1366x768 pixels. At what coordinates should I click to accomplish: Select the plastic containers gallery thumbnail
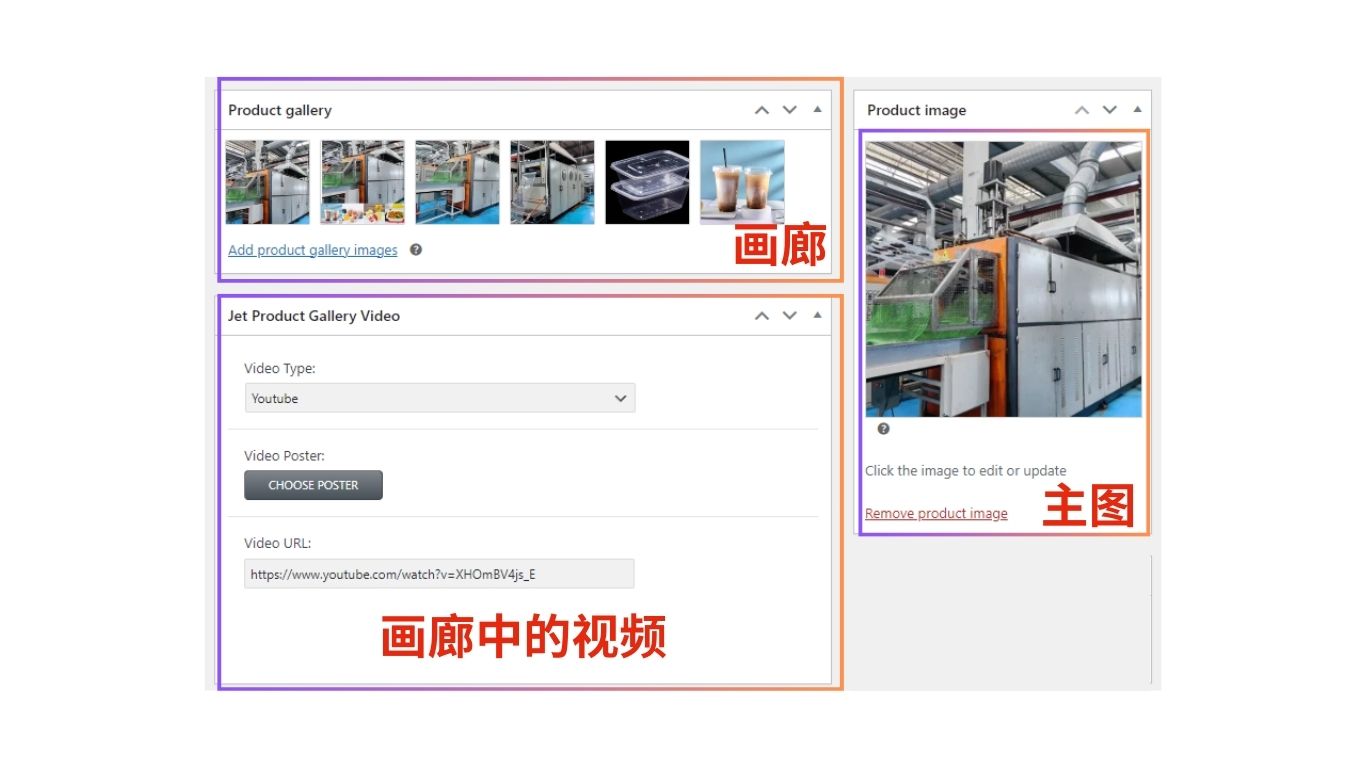tap(647, 182)
